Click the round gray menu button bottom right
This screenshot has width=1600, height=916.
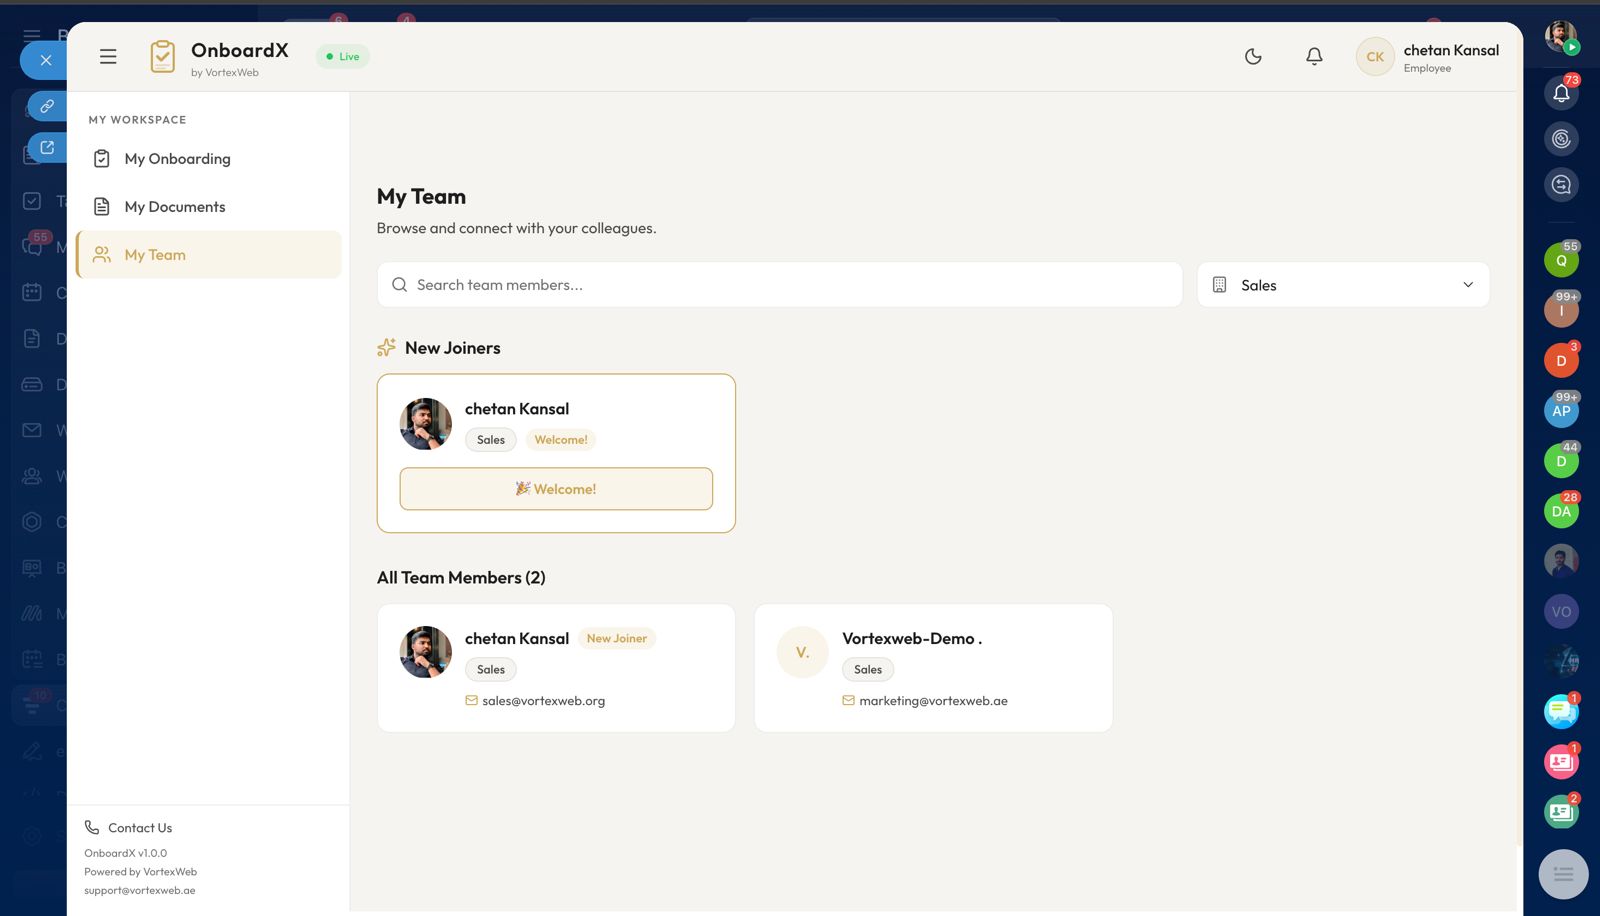tap(1562, 874)
